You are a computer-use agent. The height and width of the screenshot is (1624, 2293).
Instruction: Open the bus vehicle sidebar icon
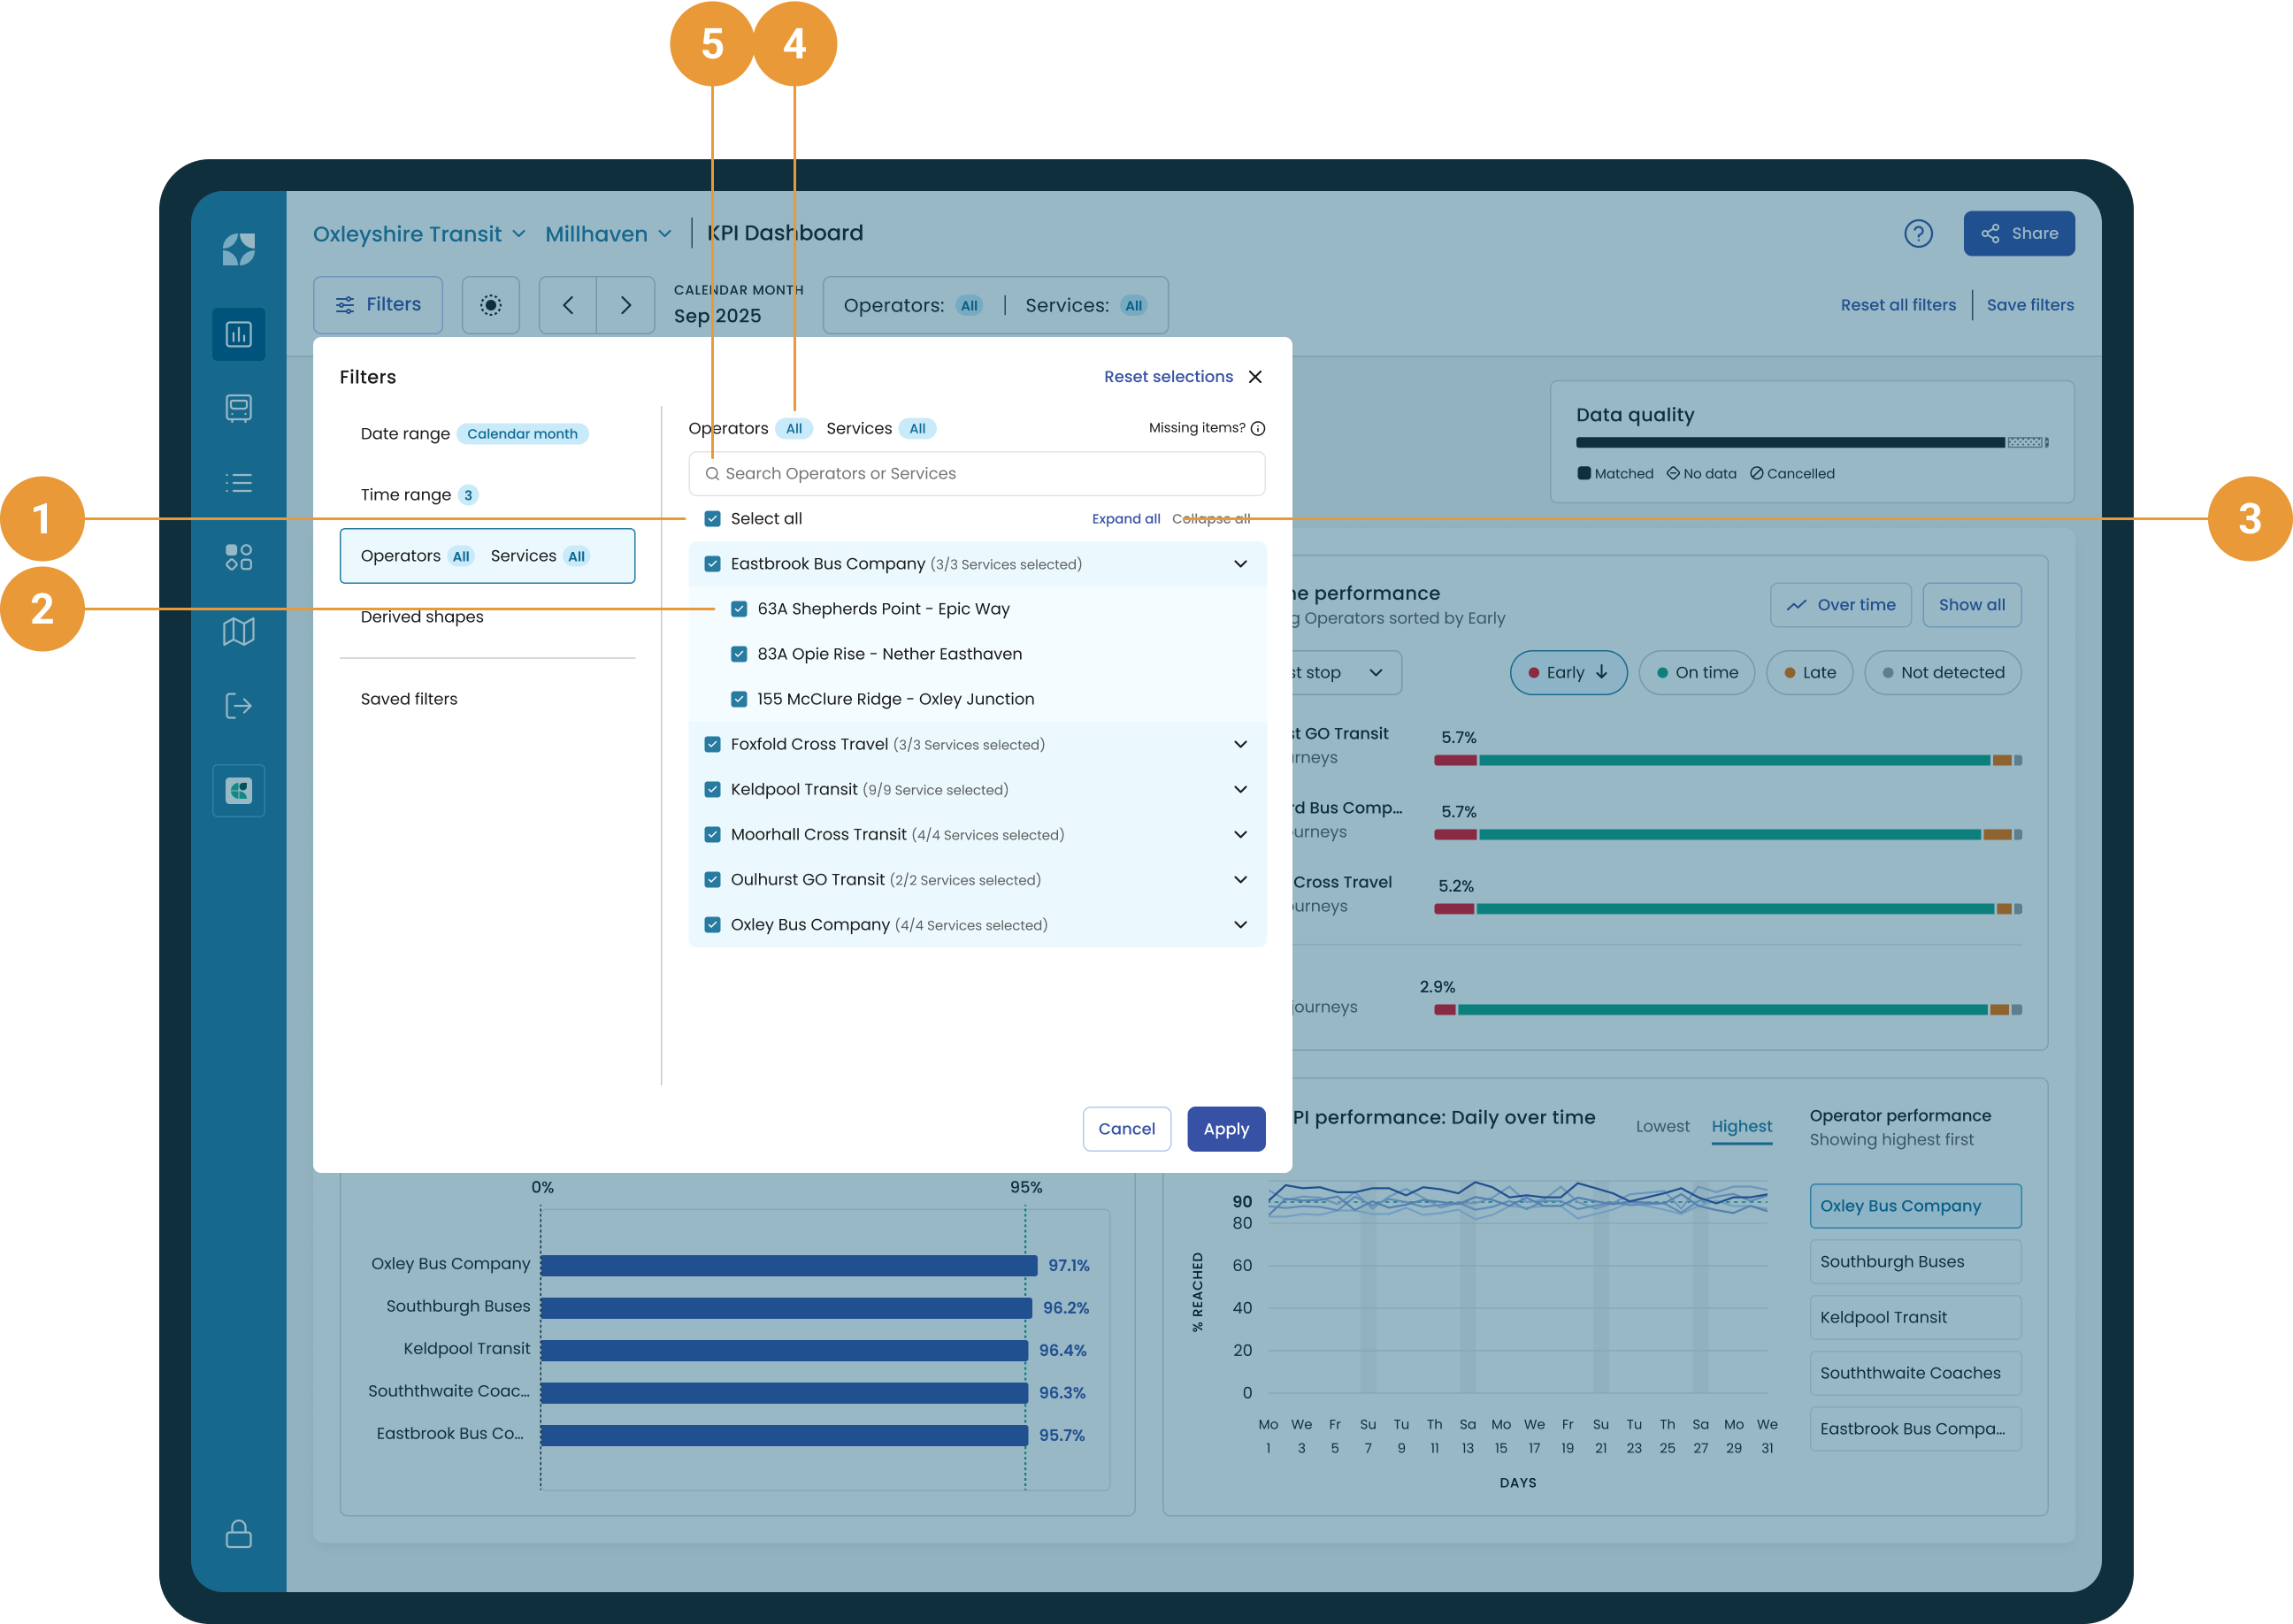click(238, 408)
